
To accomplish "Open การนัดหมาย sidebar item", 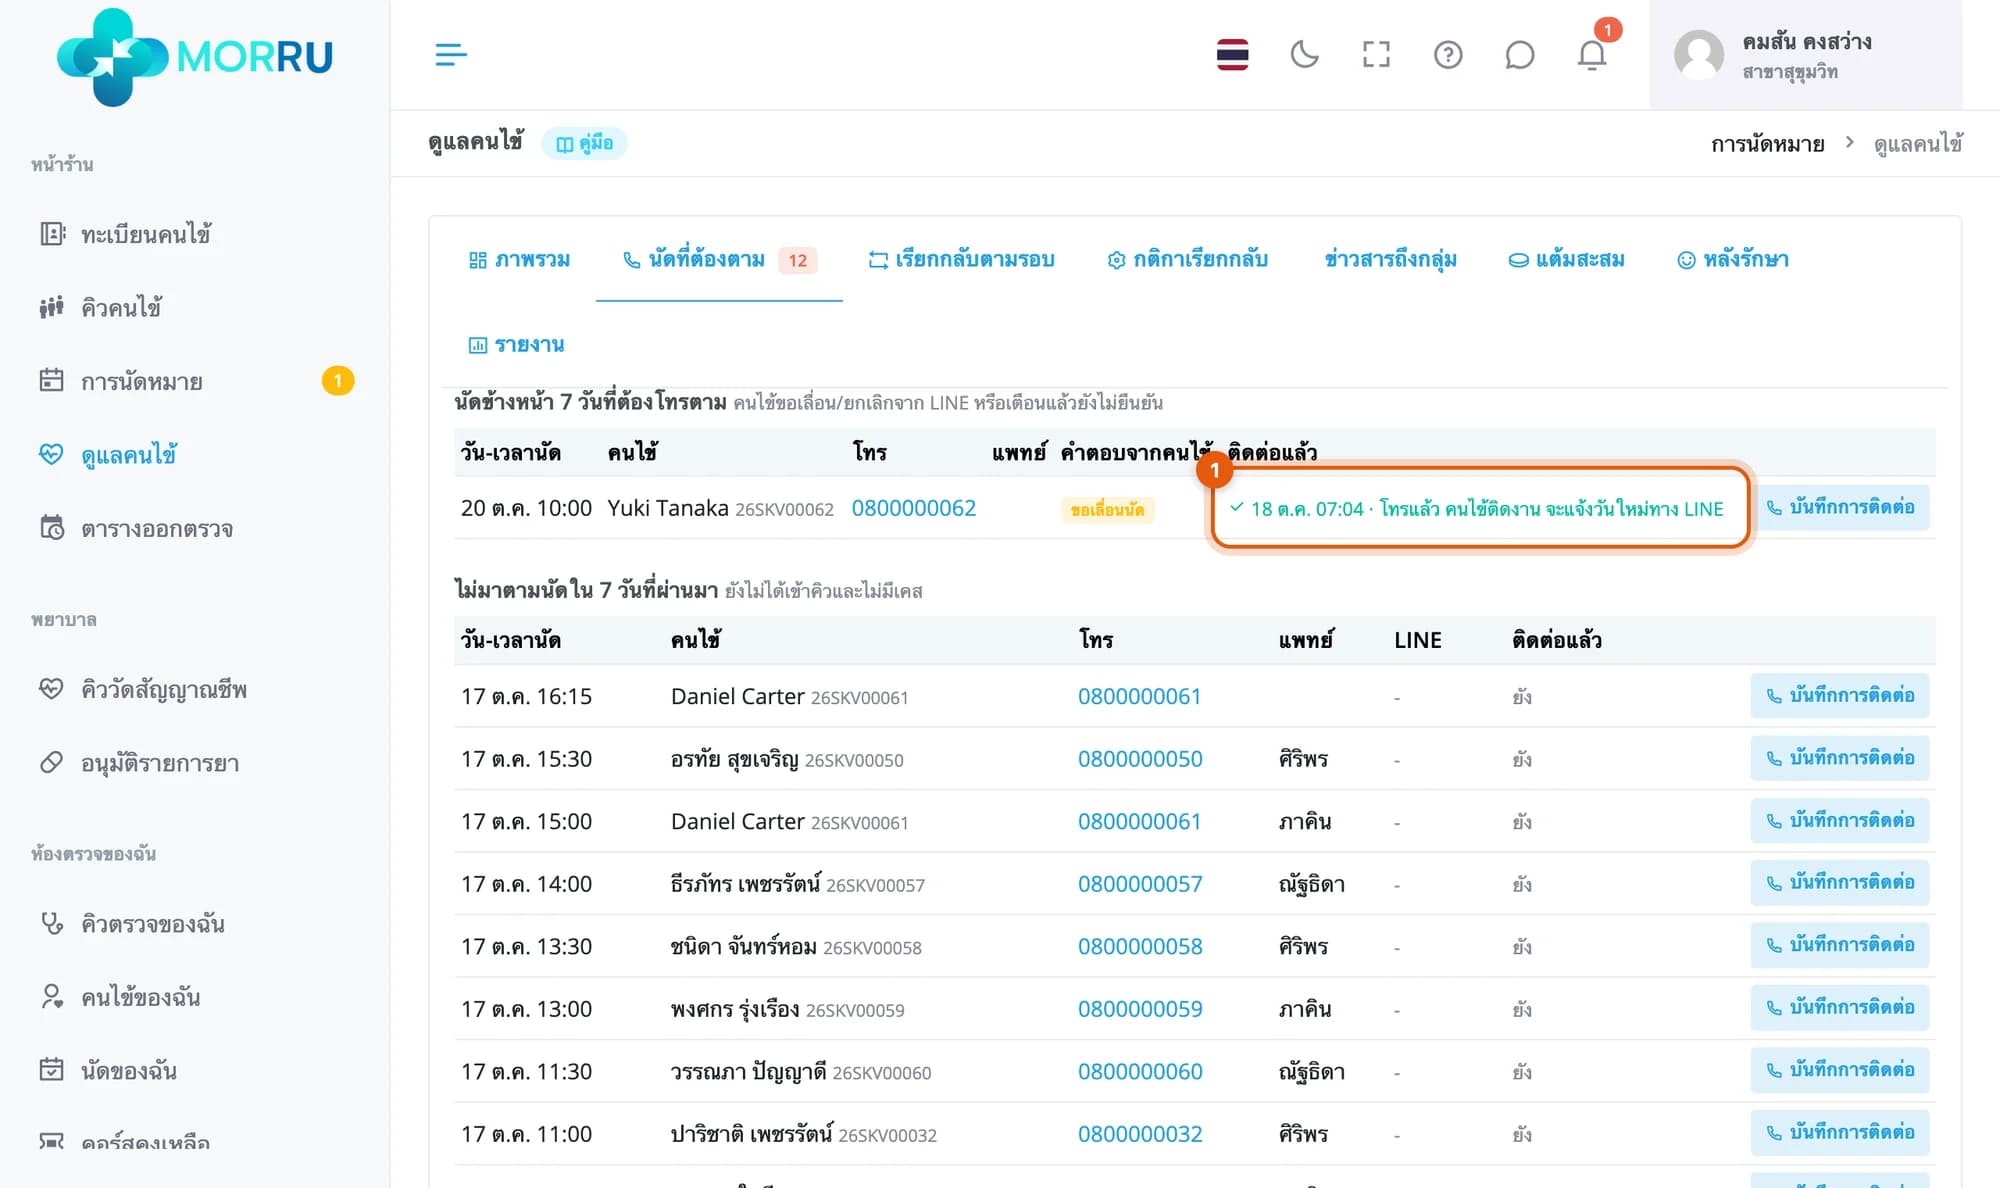I will pos(141,381).
